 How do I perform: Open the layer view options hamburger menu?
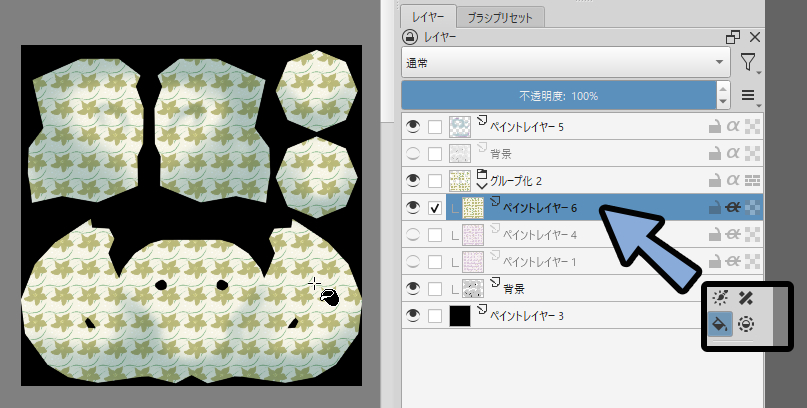tap(749, 96)
